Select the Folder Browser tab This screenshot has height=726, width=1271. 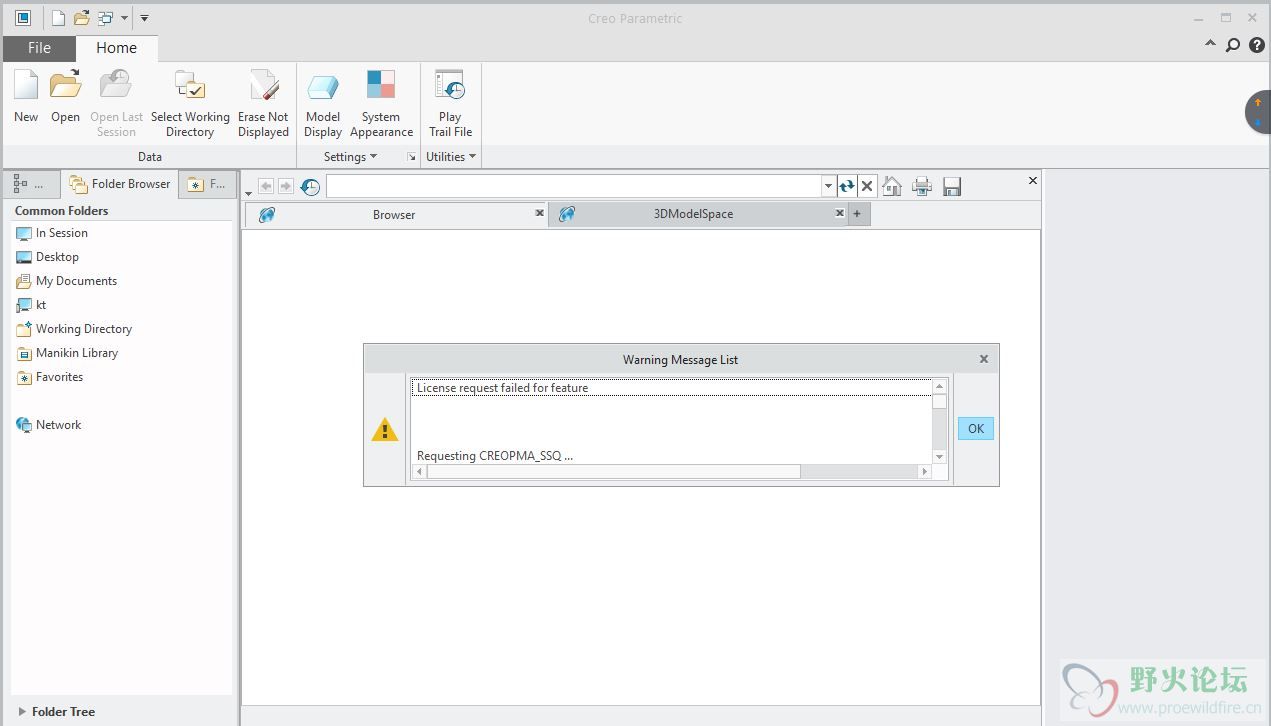[x=121, y=184]
